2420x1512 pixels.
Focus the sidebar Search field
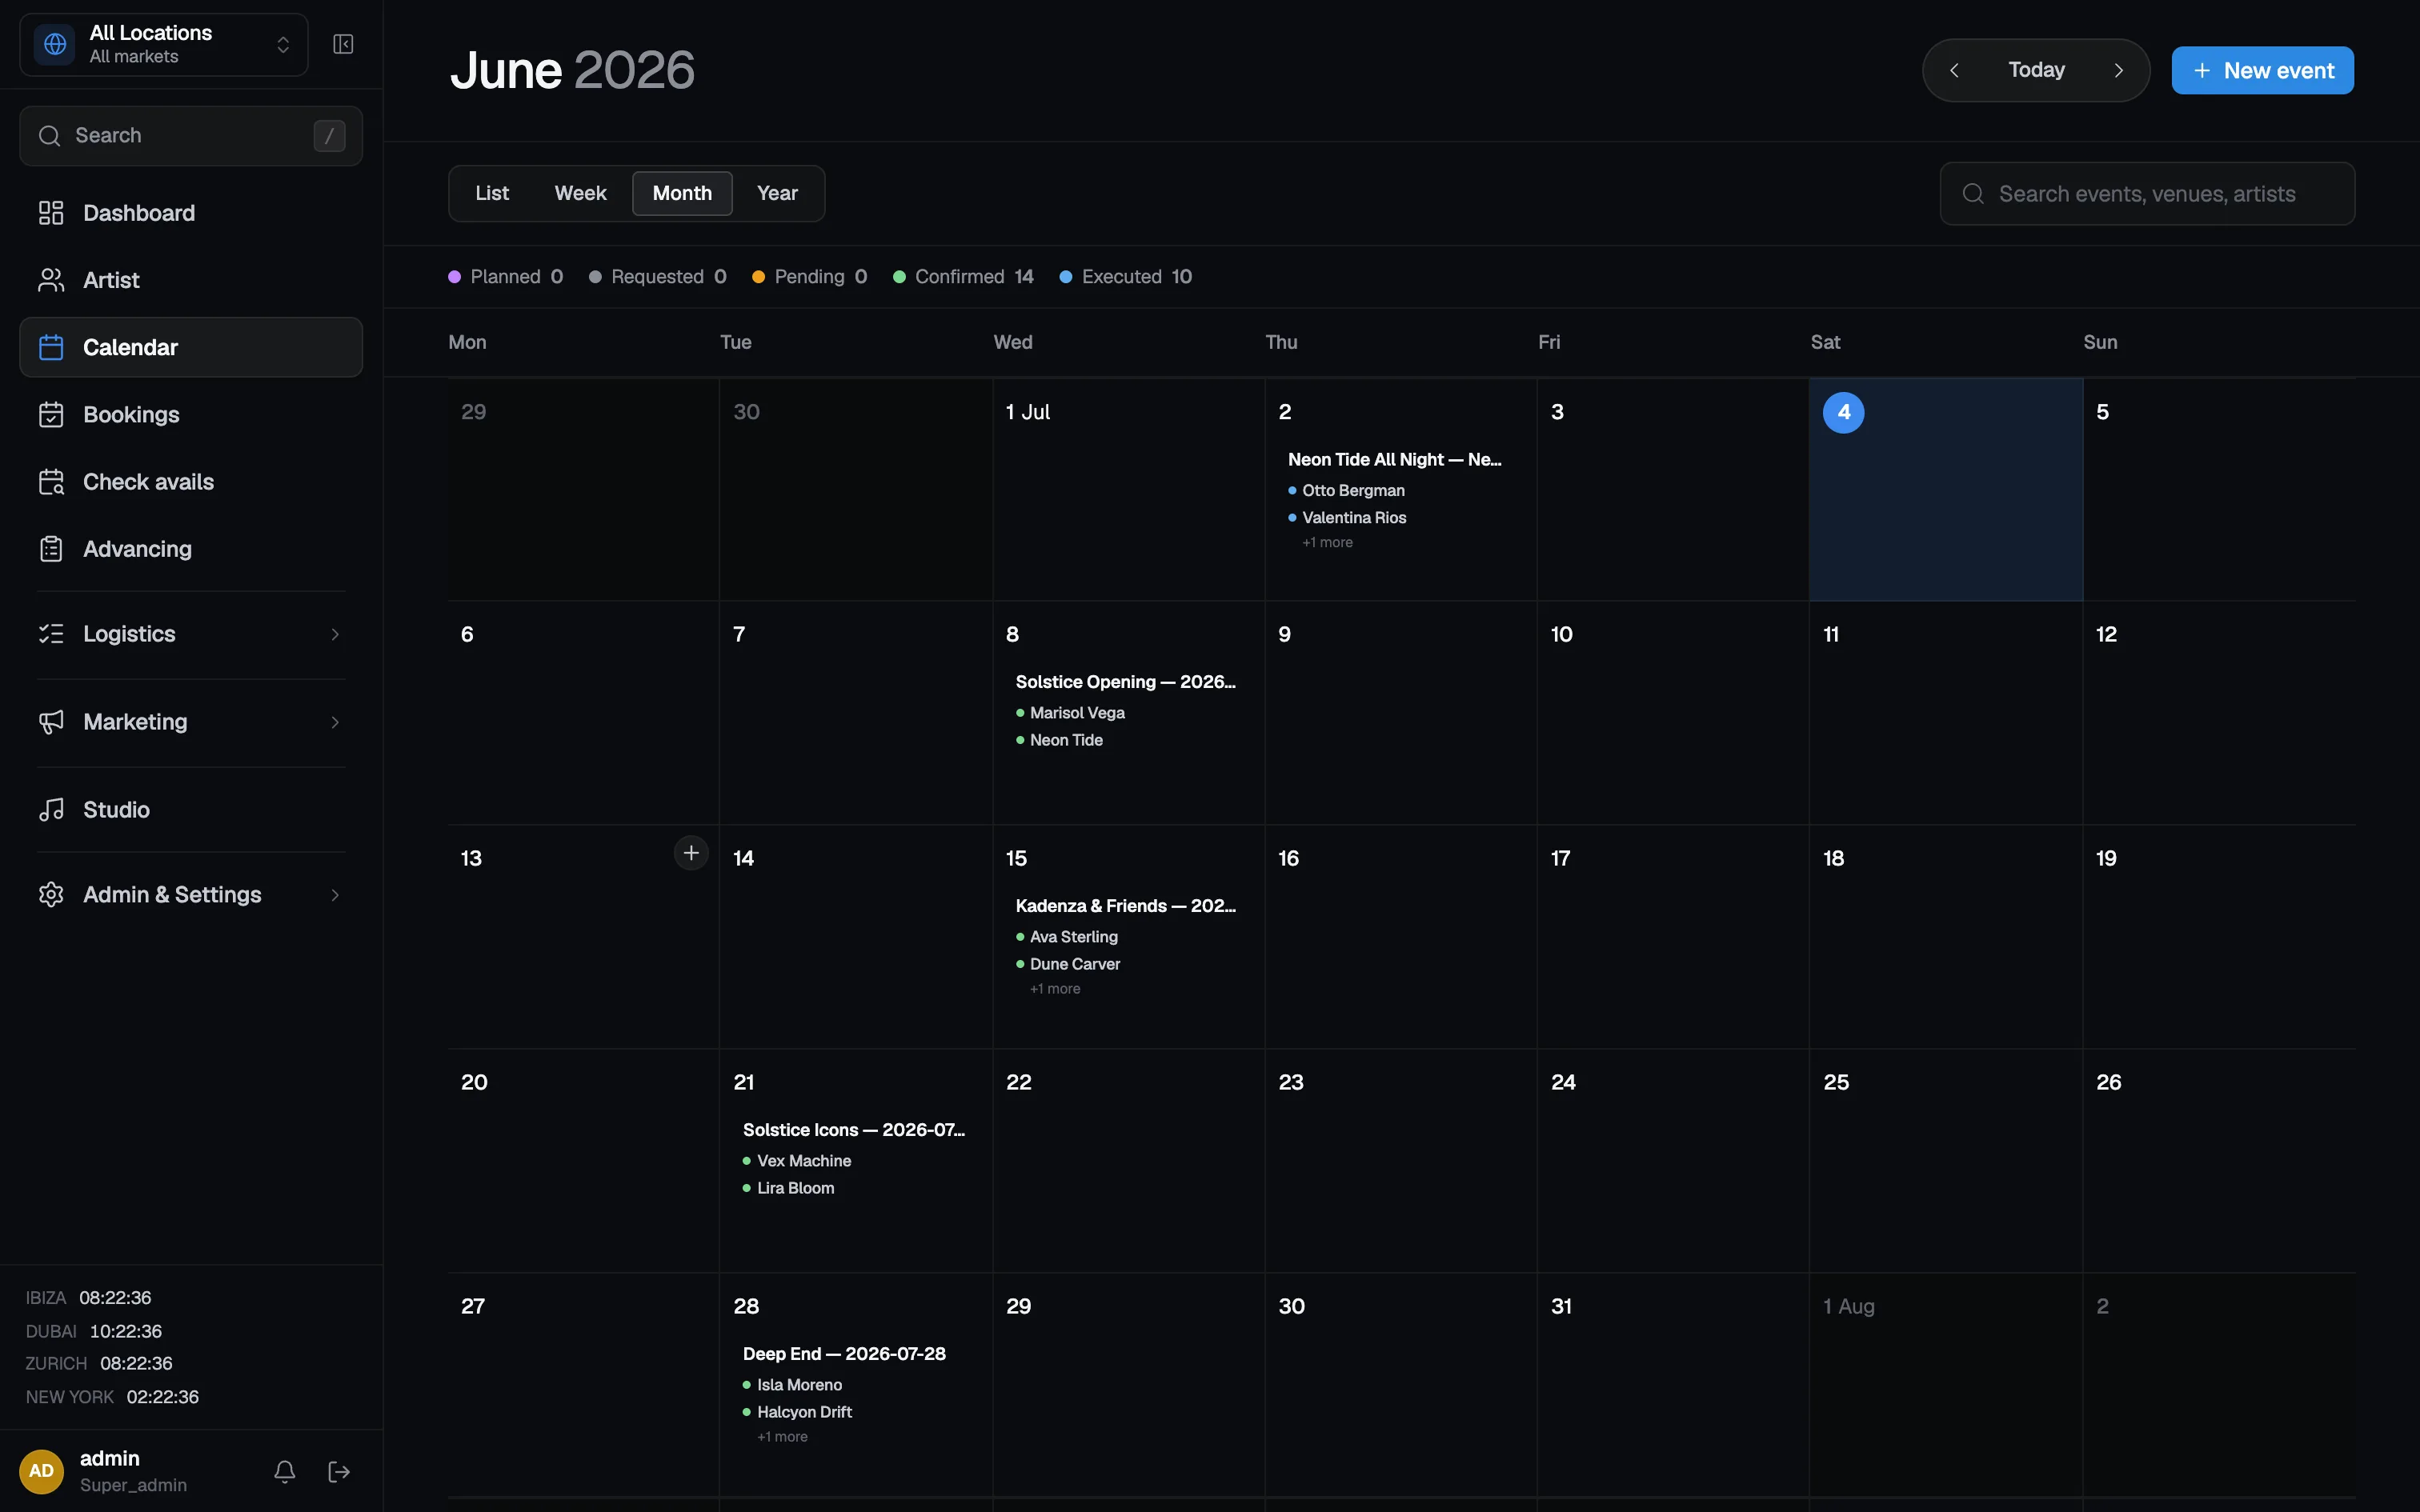tap(191, 135)
